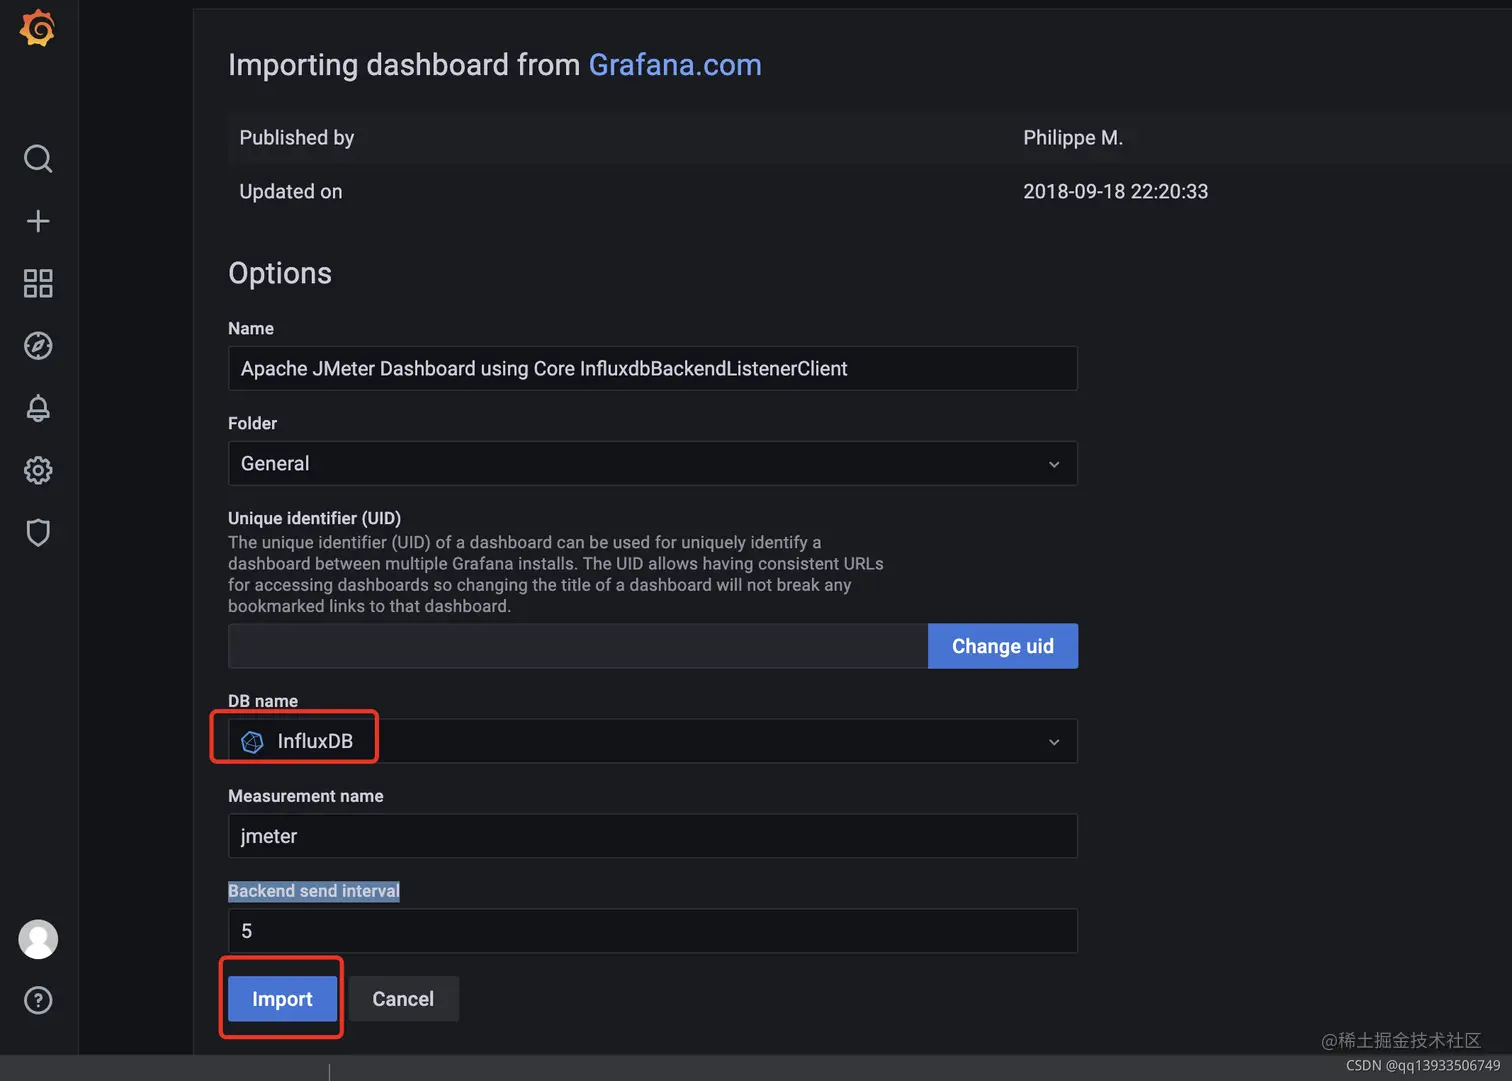Open the user profile avatar
1512x1081 pixels.
[x=38, y=939]
